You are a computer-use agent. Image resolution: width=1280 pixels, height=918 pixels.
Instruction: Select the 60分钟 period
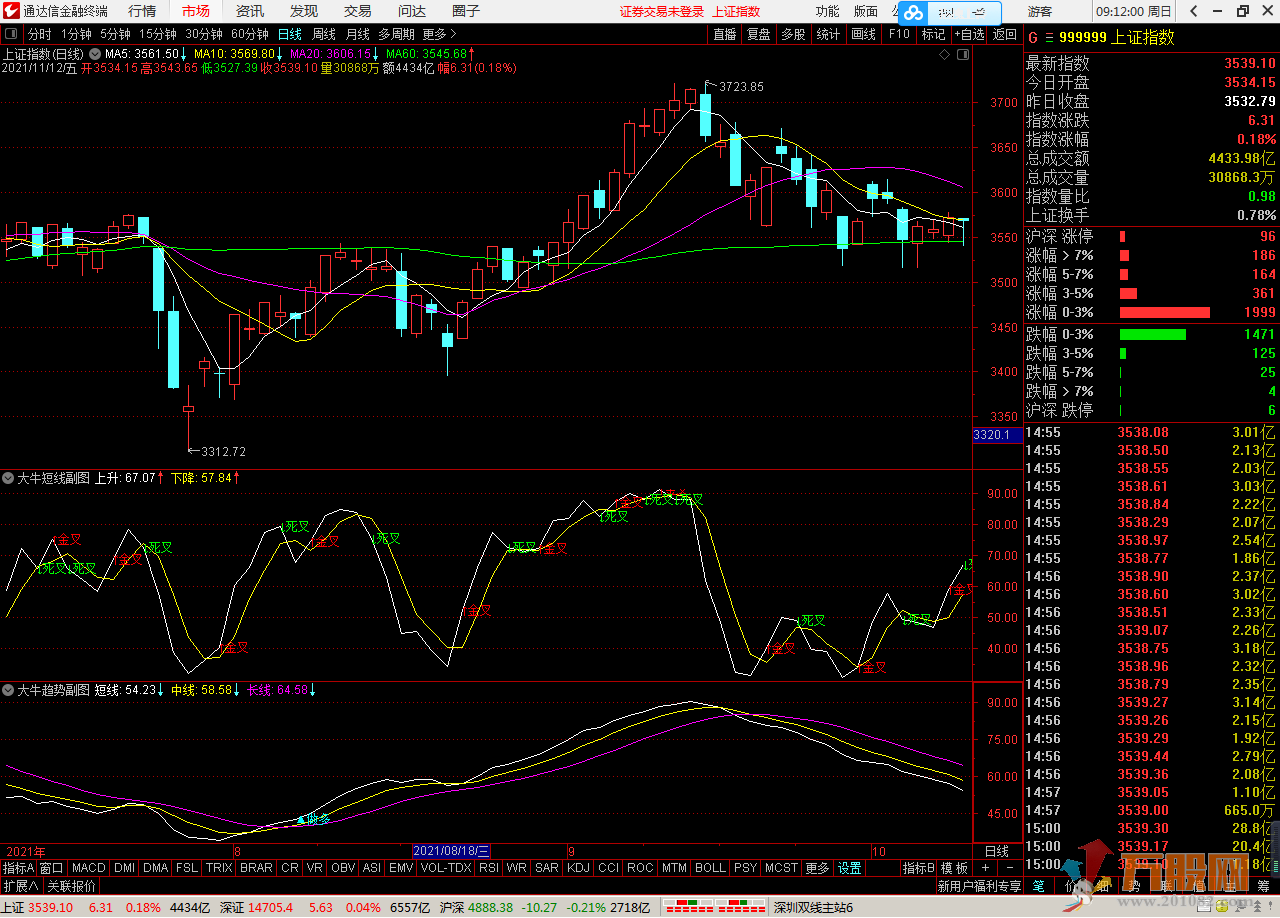[249, 34]
